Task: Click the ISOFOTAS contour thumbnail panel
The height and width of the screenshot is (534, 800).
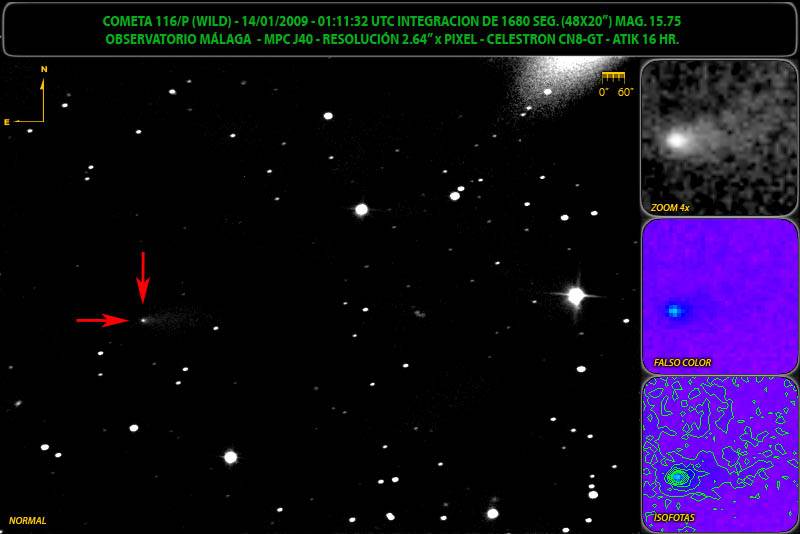Action: tap(719, 454)
